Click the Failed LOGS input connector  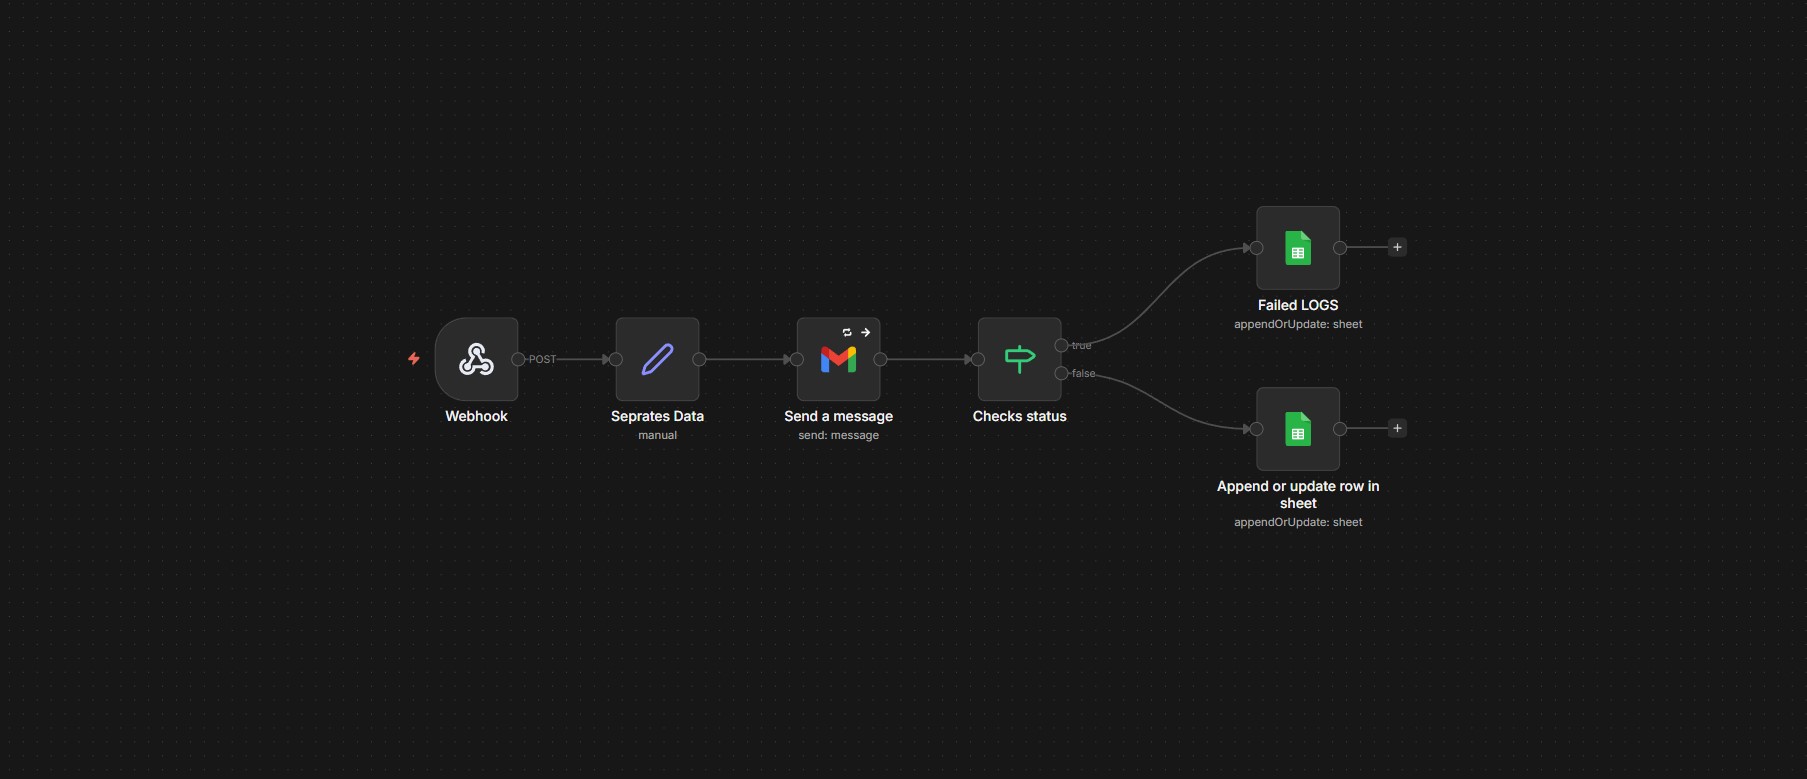pos(1256,248)
